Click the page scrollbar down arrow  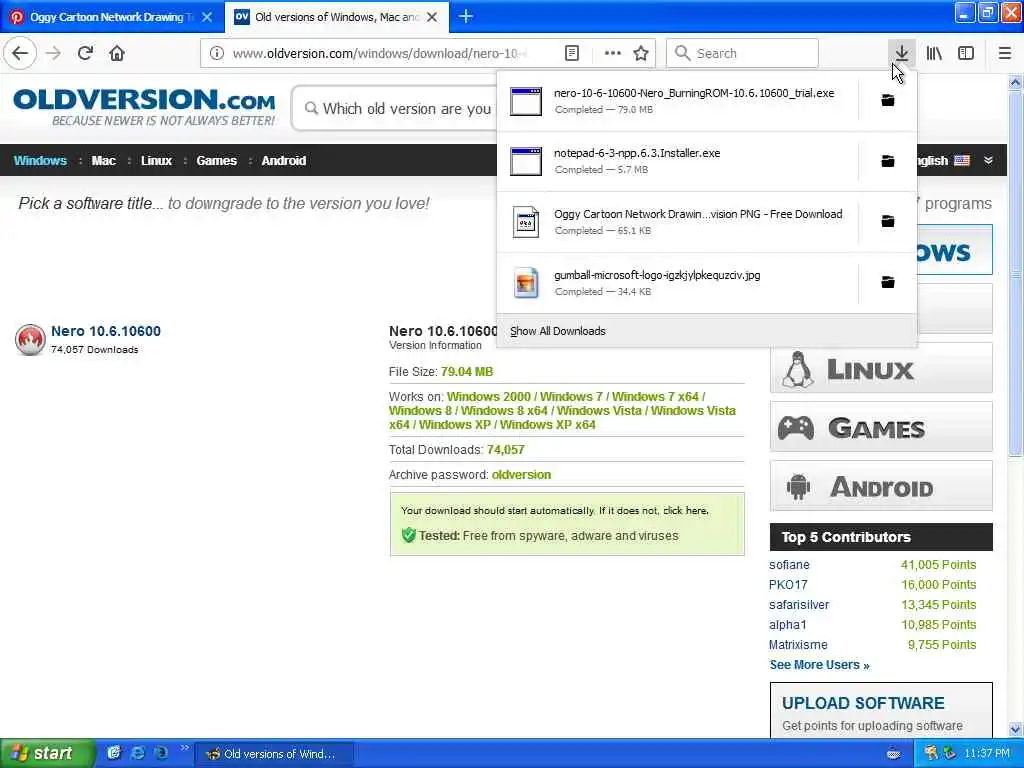[1015, 729]
